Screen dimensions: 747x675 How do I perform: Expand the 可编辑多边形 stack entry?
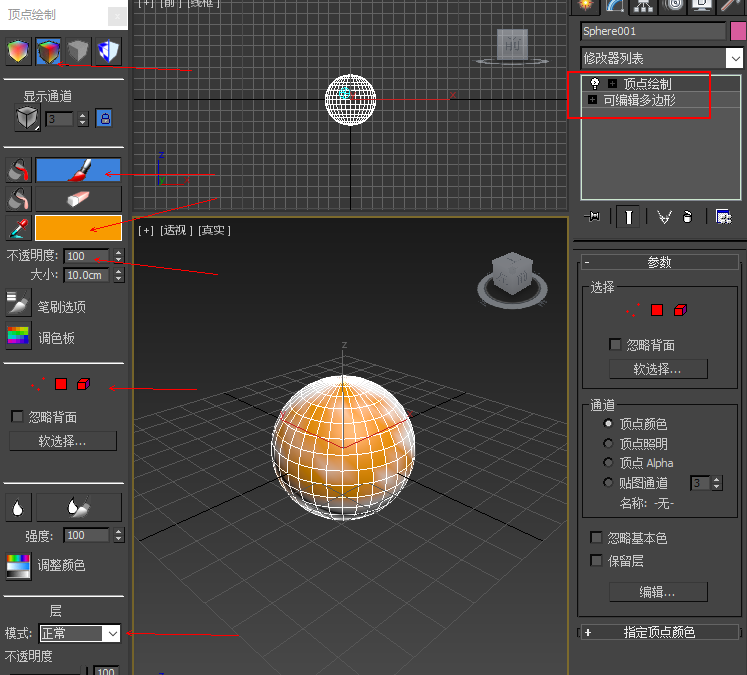tap(592, 100)
